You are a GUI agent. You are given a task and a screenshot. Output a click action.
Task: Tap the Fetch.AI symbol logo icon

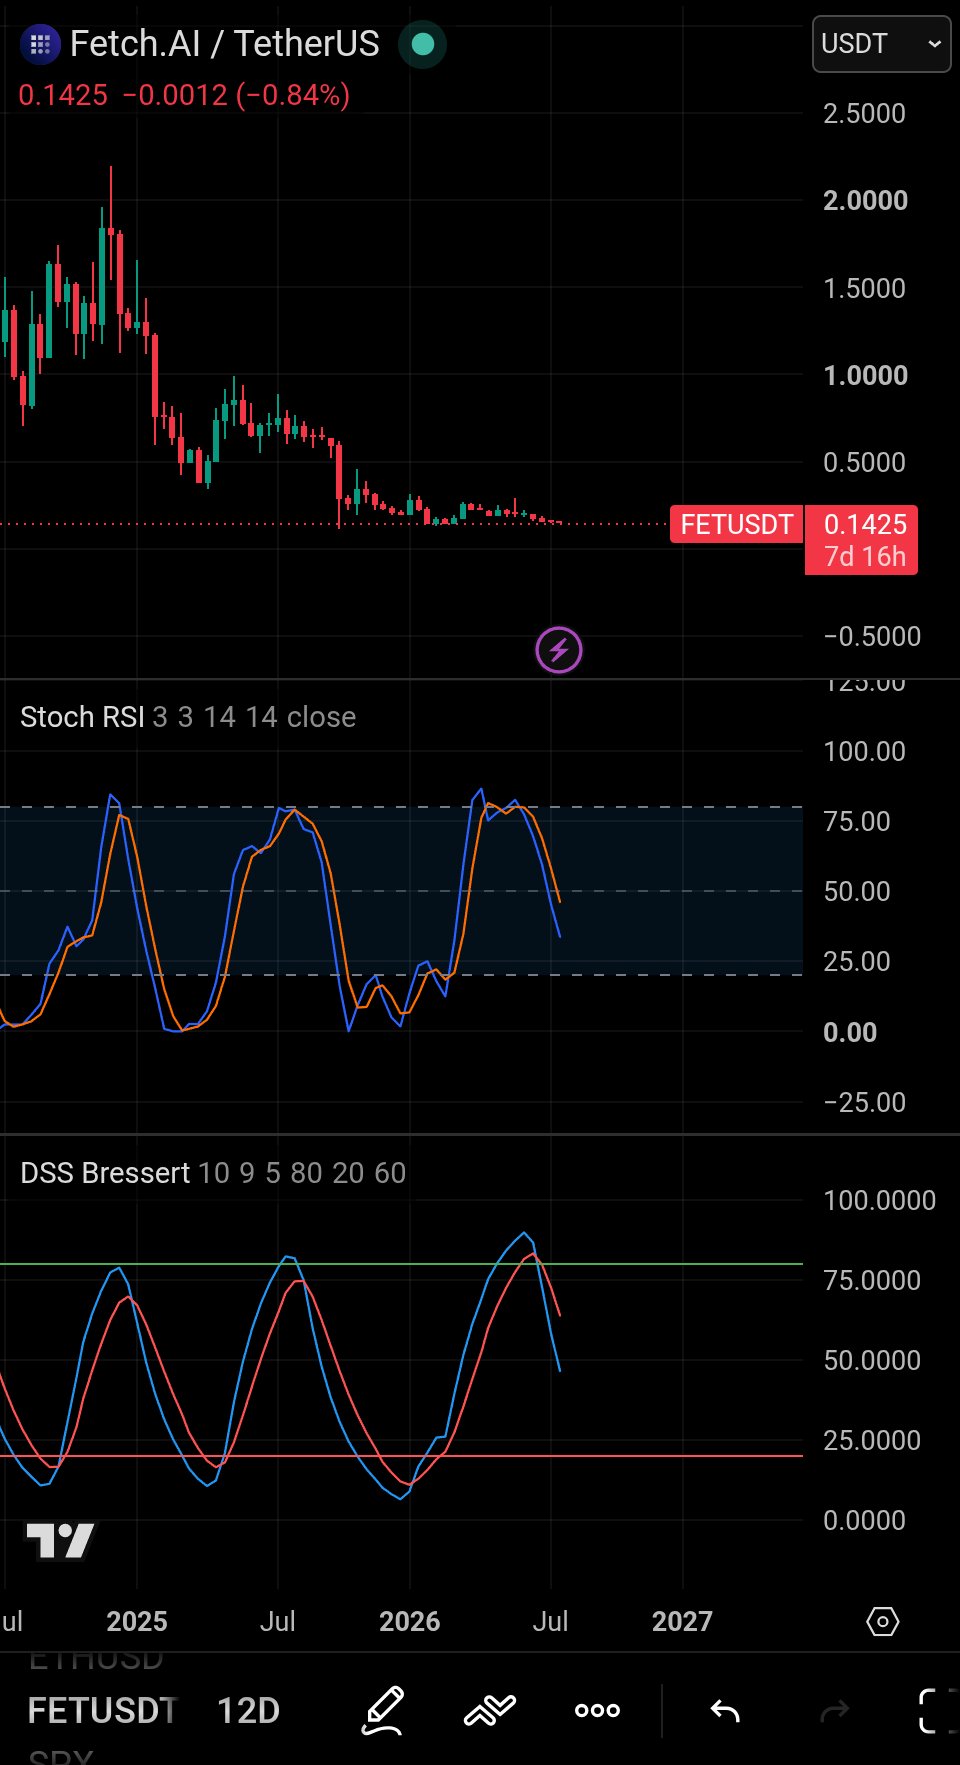pos(40,44)
